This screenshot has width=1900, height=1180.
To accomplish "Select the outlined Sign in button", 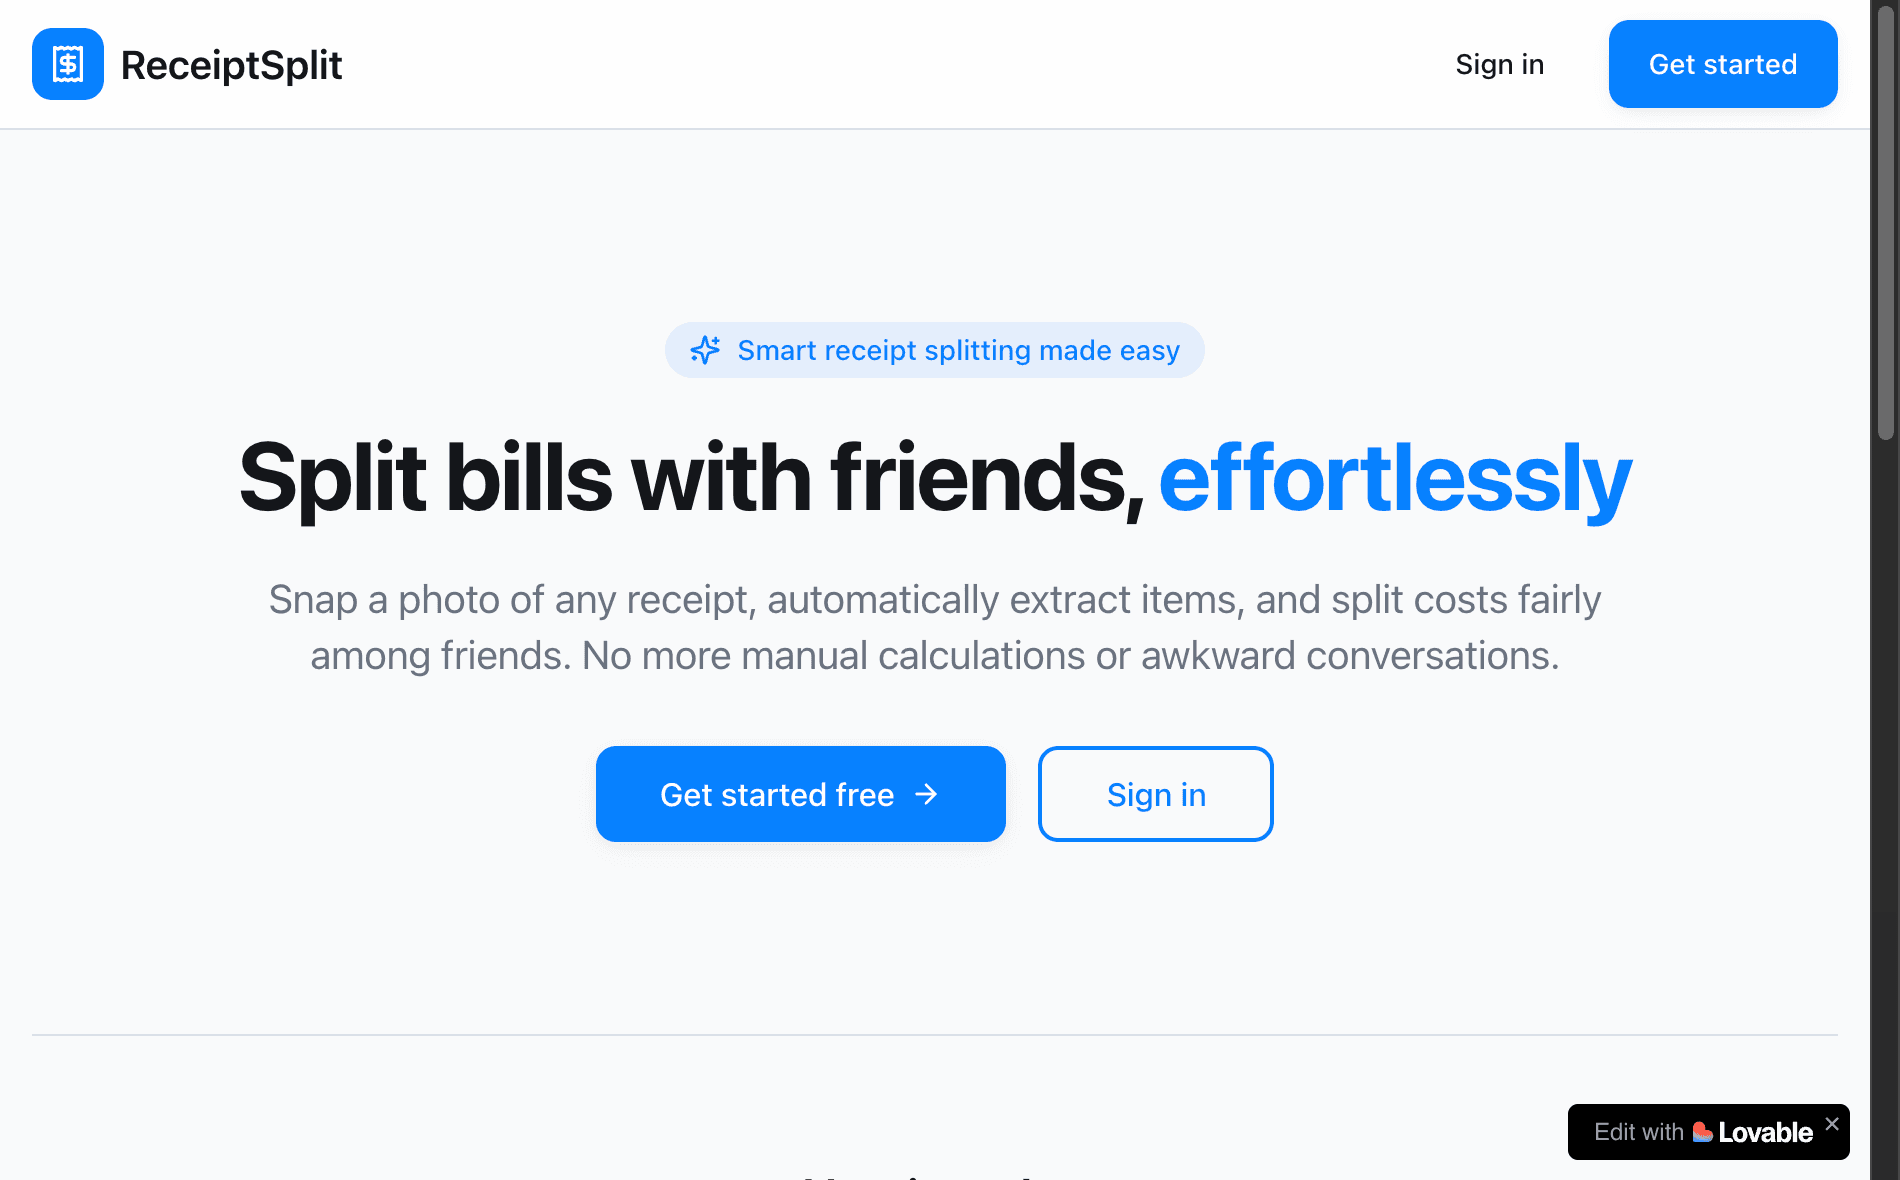I will (x=1155, y=794).
